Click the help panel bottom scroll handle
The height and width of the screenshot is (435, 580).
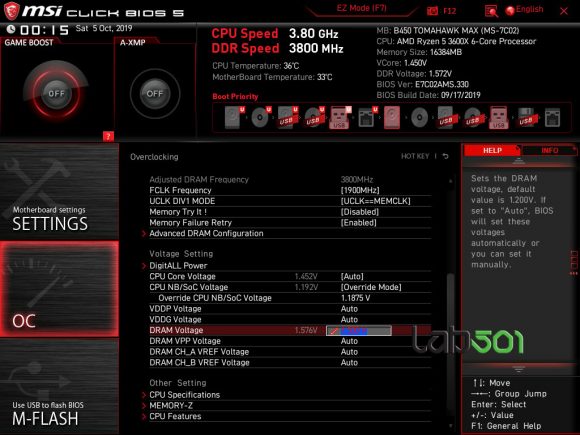518,369
